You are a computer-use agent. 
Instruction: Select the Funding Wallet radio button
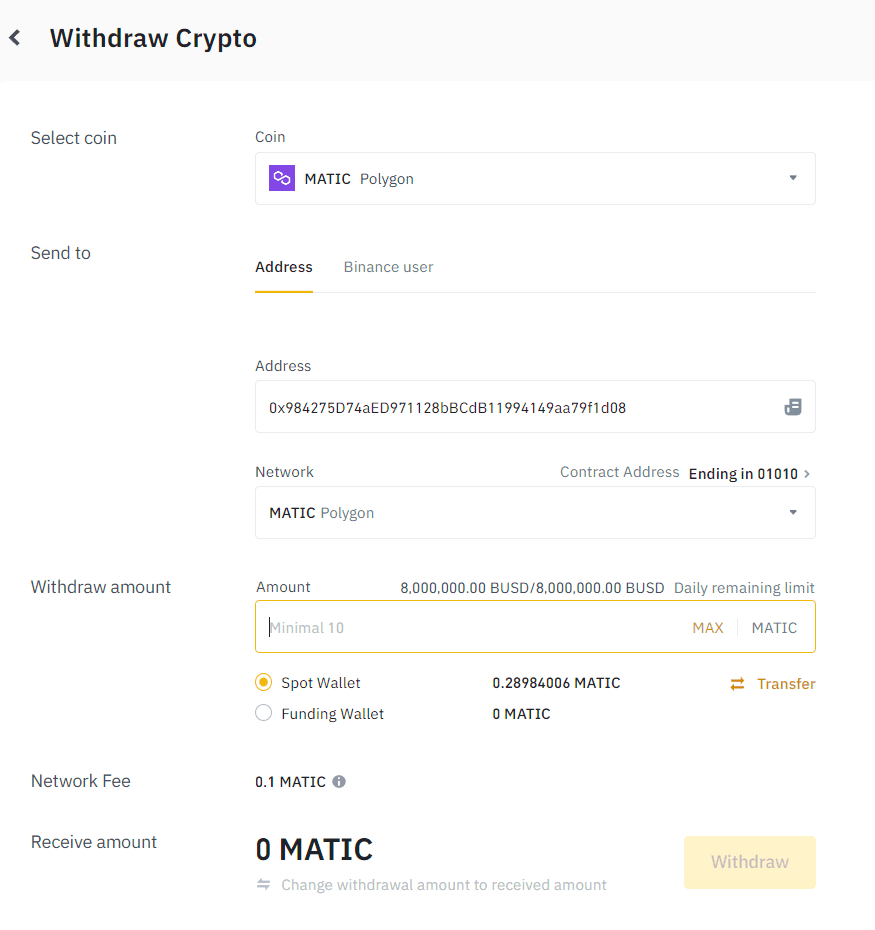(264, 714)
